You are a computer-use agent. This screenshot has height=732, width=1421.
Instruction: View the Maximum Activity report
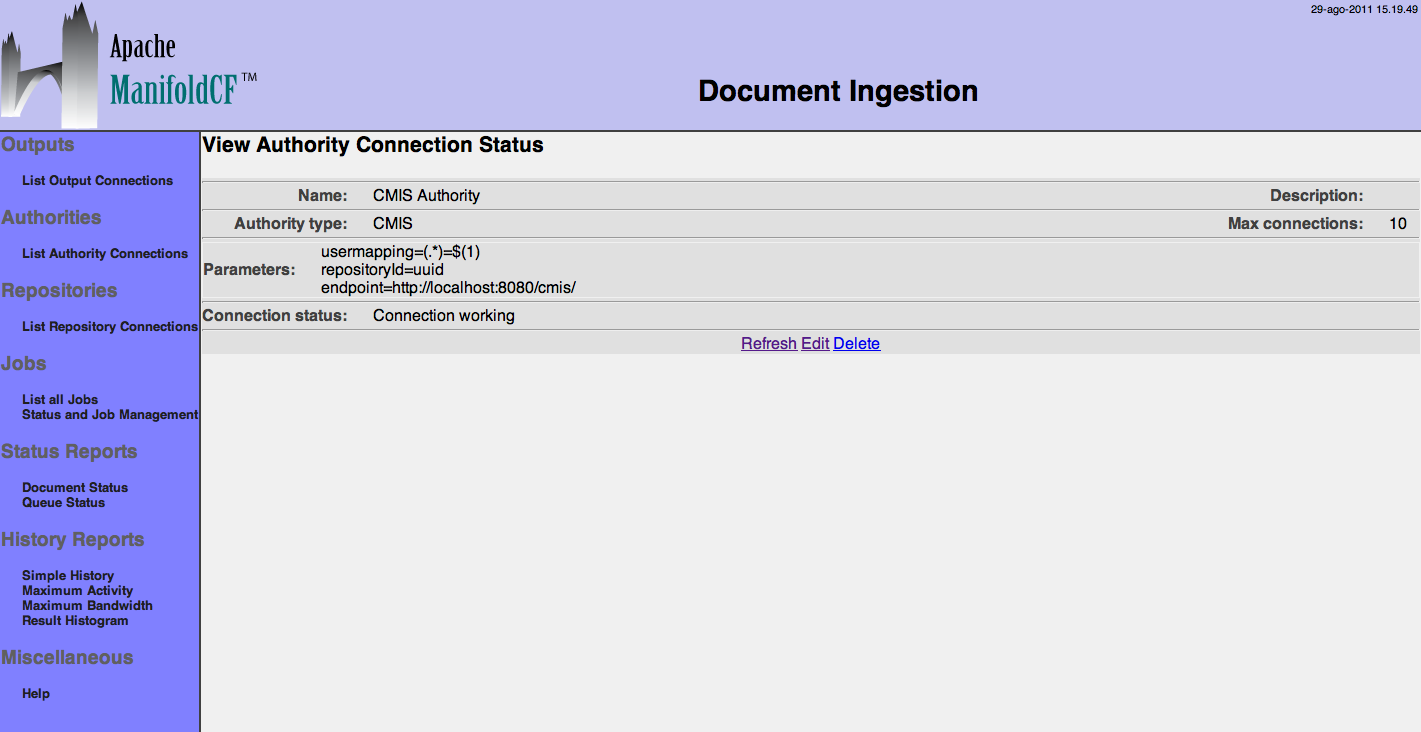tap(77, 591)
